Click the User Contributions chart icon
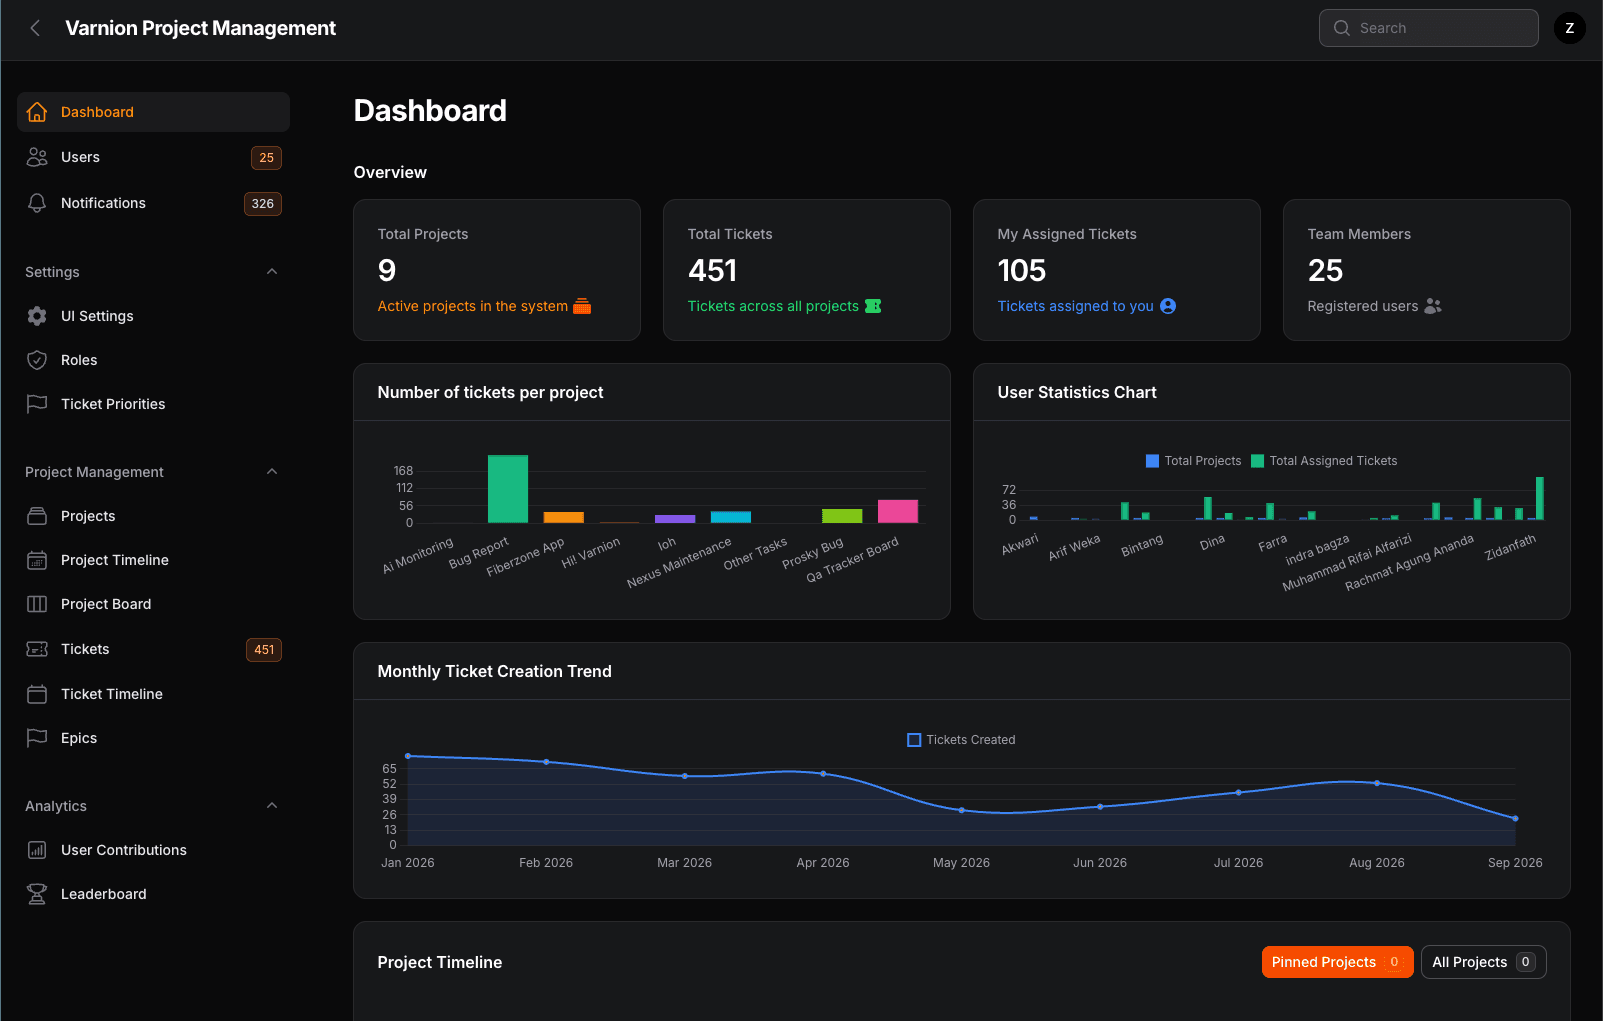The height and width of the screenshot is (1021, 1603). click(37, 850)
